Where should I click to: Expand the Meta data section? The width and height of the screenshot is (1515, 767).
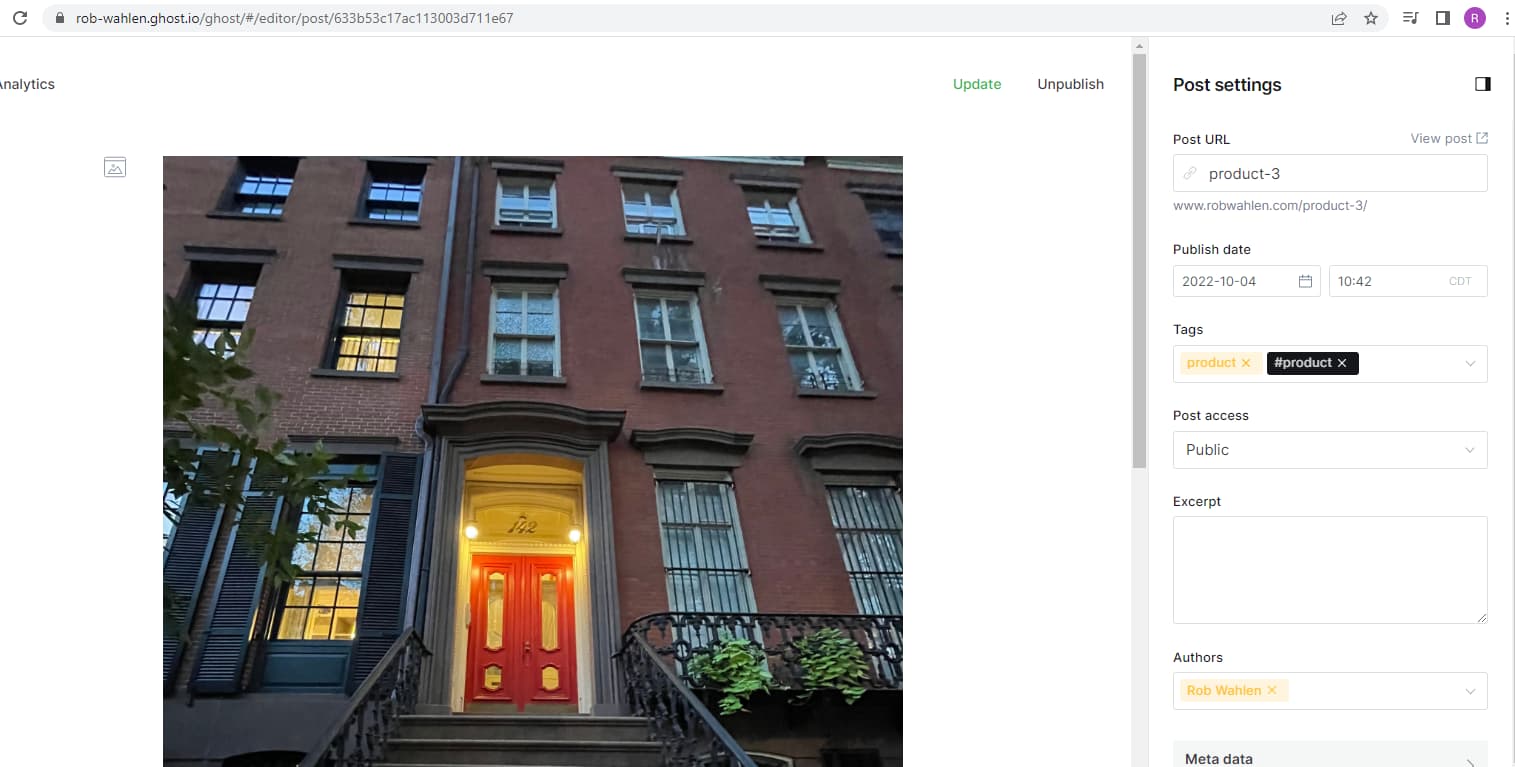pyautogui.click(x=1330, y=757)
